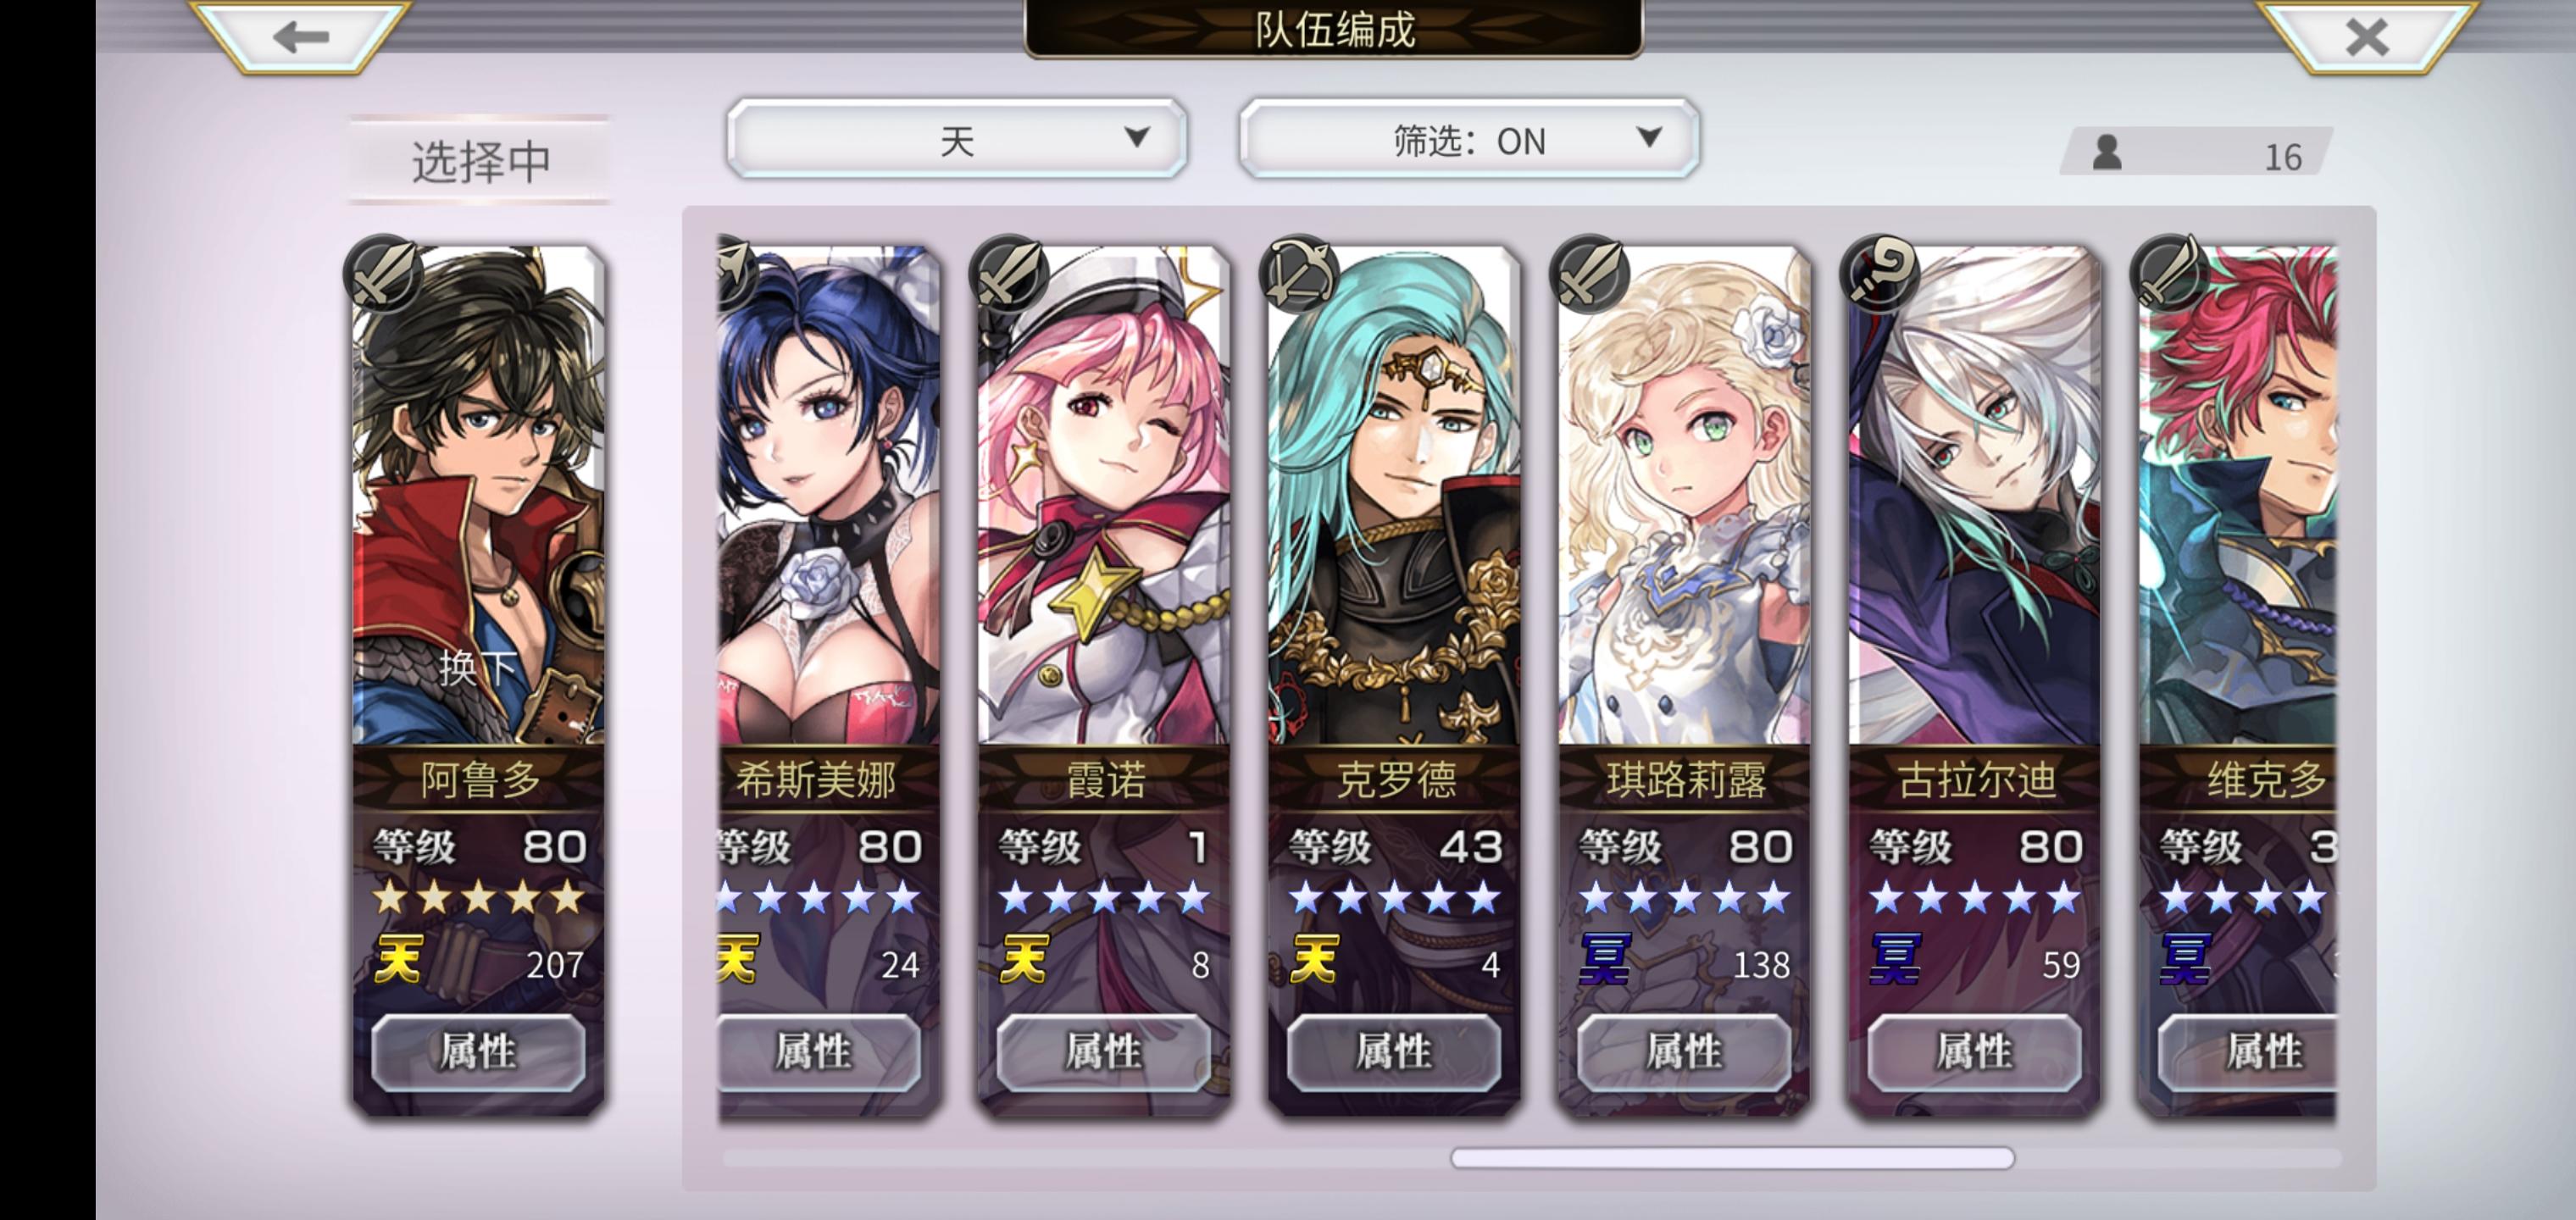Screen dimensions: 2576x1220
Task: Click the 天 attribute emblem on 克罗德's card
Action: [x=1315, y=960]
